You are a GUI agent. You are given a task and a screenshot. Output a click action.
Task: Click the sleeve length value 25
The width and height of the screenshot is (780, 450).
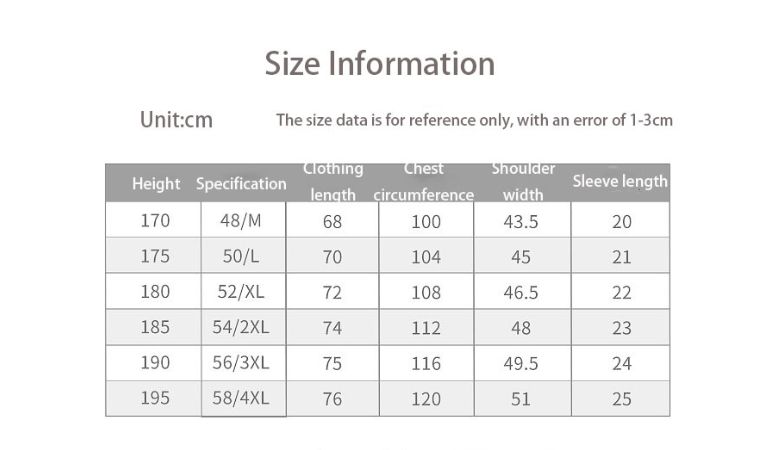coord(622,399)
